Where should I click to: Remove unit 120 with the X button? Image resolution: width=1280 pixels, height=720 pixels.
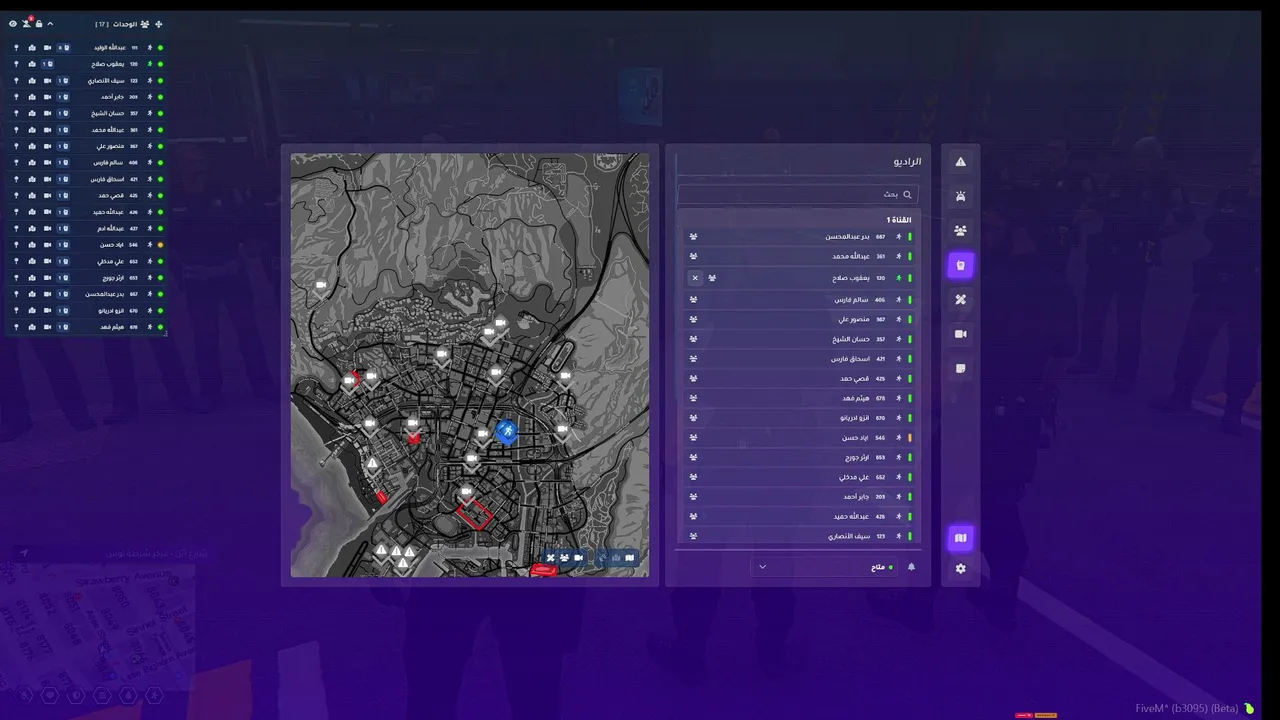[695, 278]
